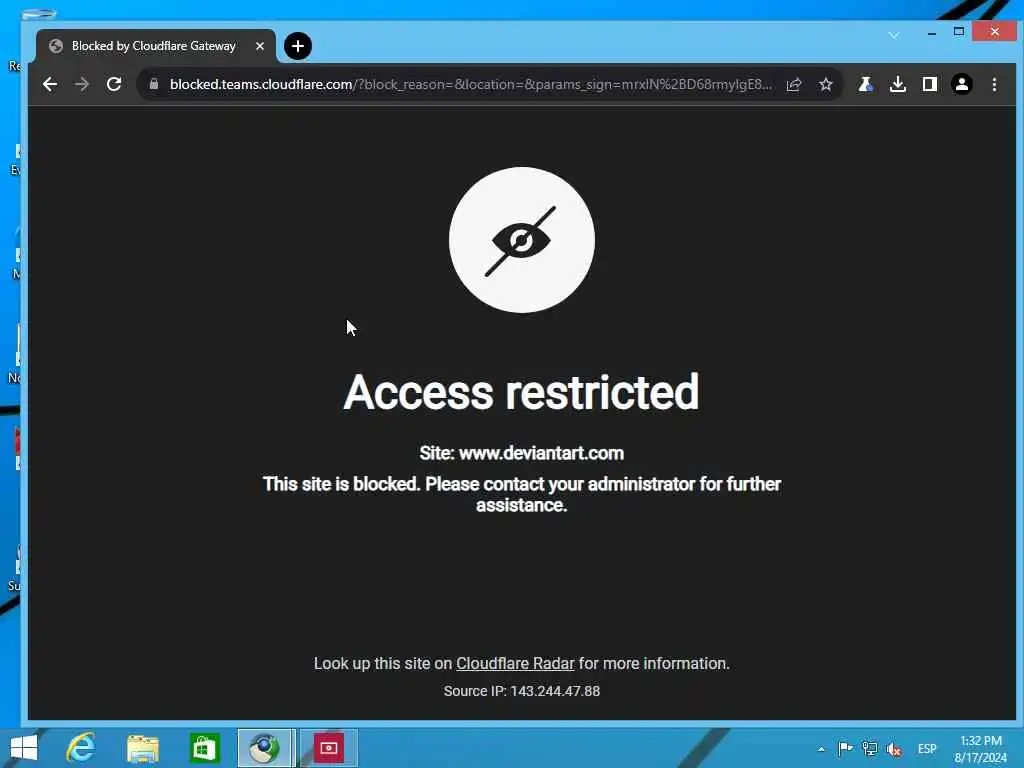Image resolution: width=1024 pixels, height=768 pixels.
Task: Reload the blocked Cloudflare page
Action: coord(114,84)
